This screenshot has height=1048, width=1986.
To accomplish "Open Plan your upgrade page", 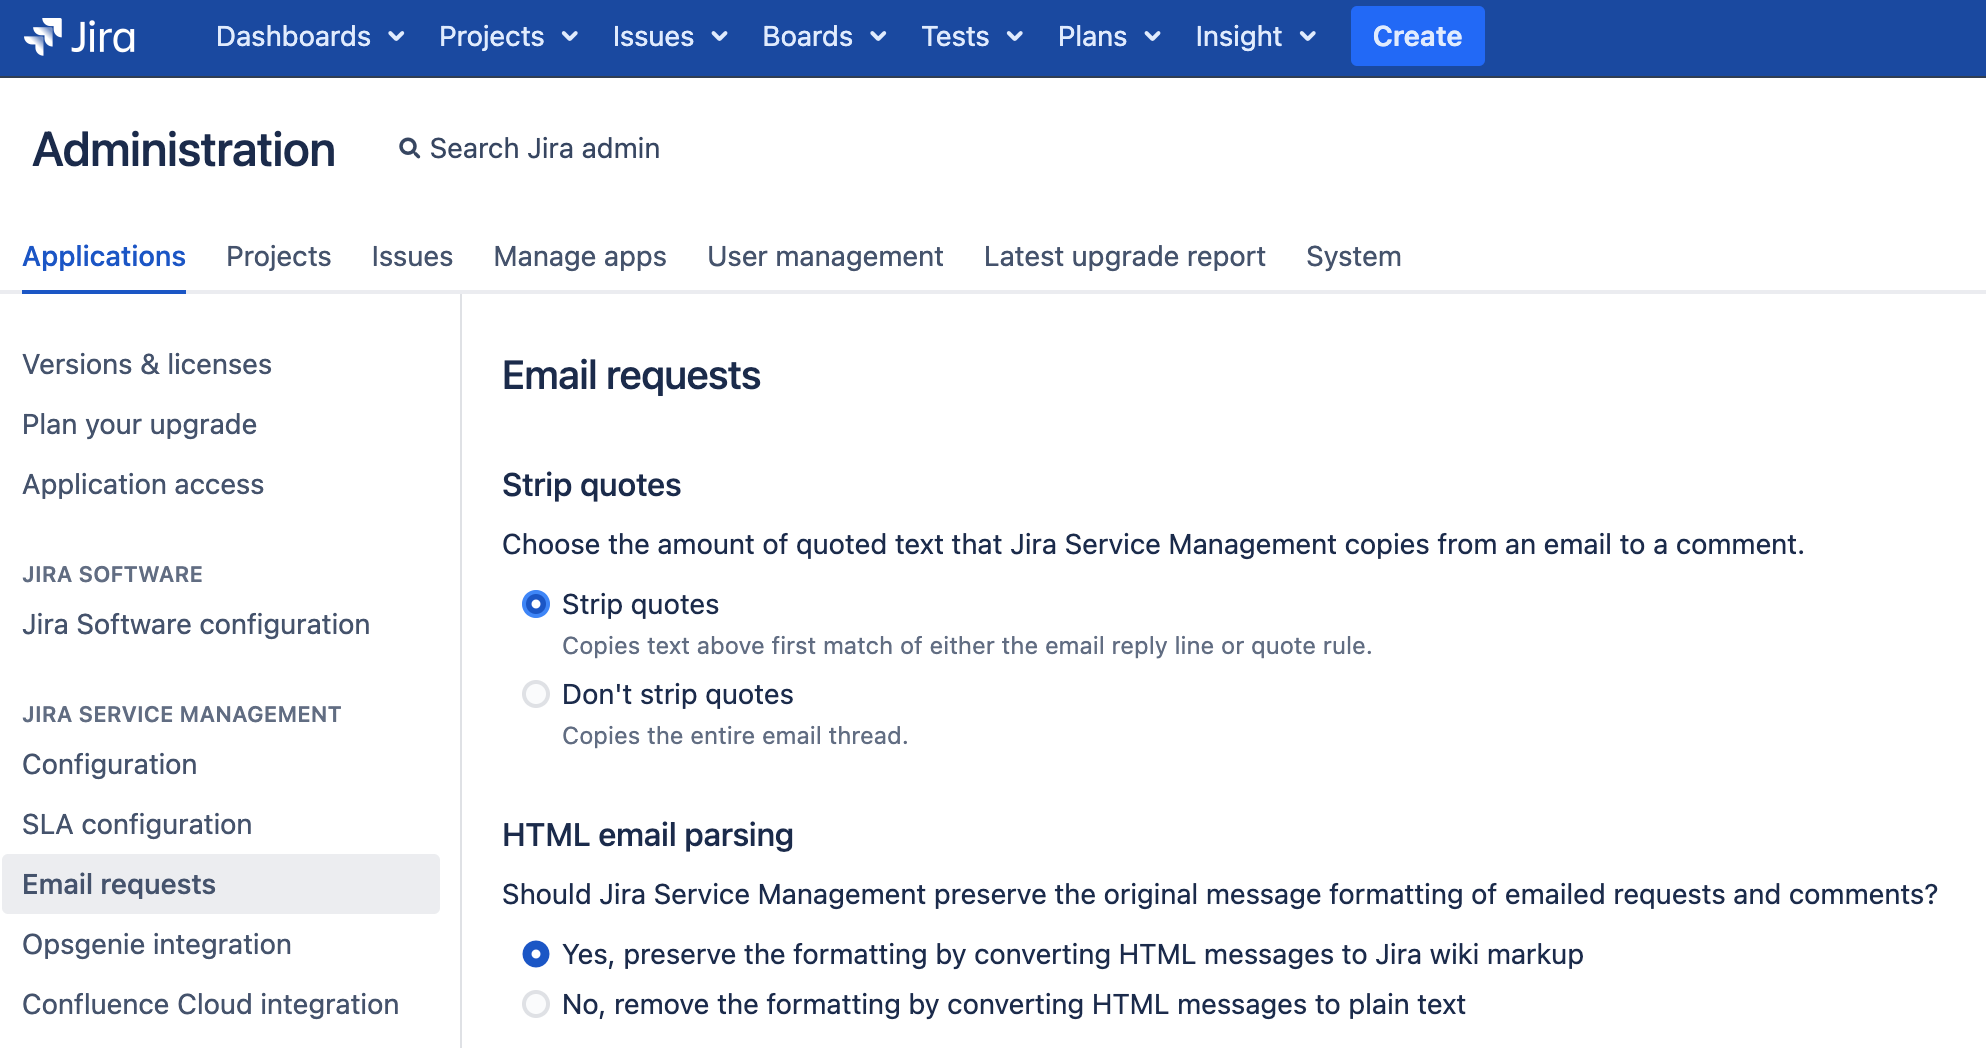I will [x=139, y=424].
